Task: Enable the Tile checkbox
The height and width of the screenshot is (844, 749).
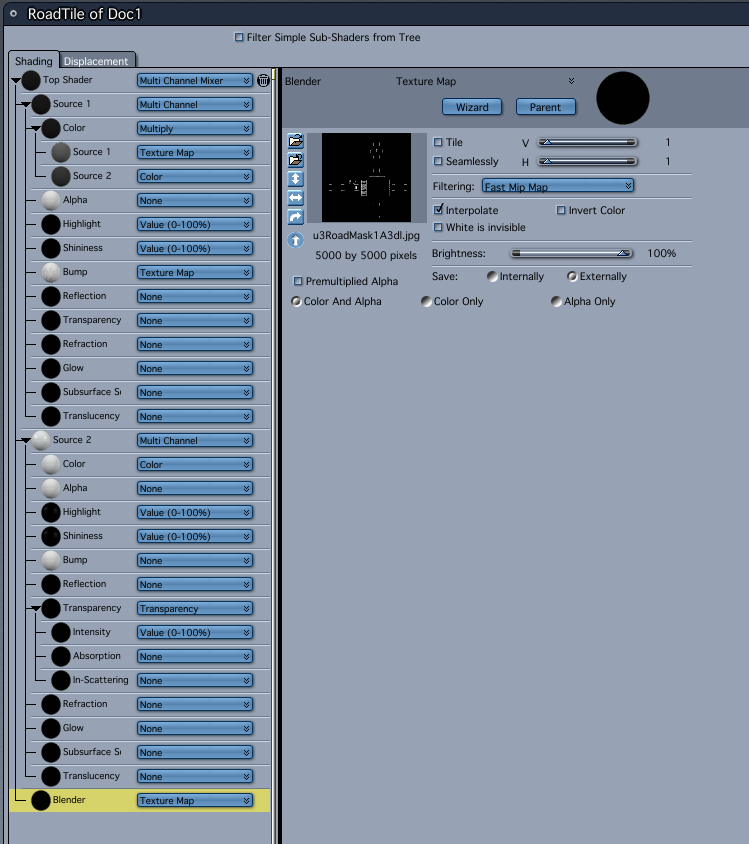Action: coord(438,142)
